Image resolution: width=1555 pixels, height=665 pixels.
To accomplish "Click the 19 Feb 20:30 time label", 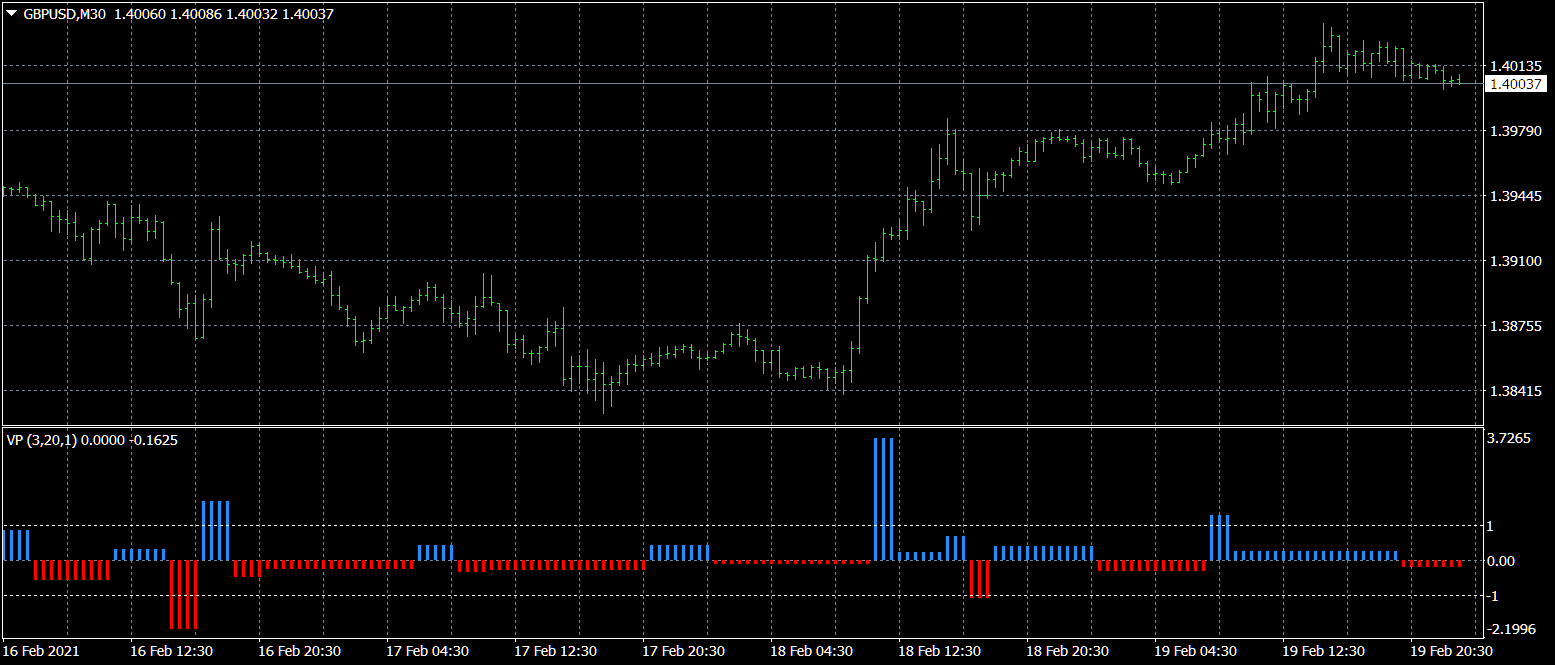I will [x=1451, y=651].
